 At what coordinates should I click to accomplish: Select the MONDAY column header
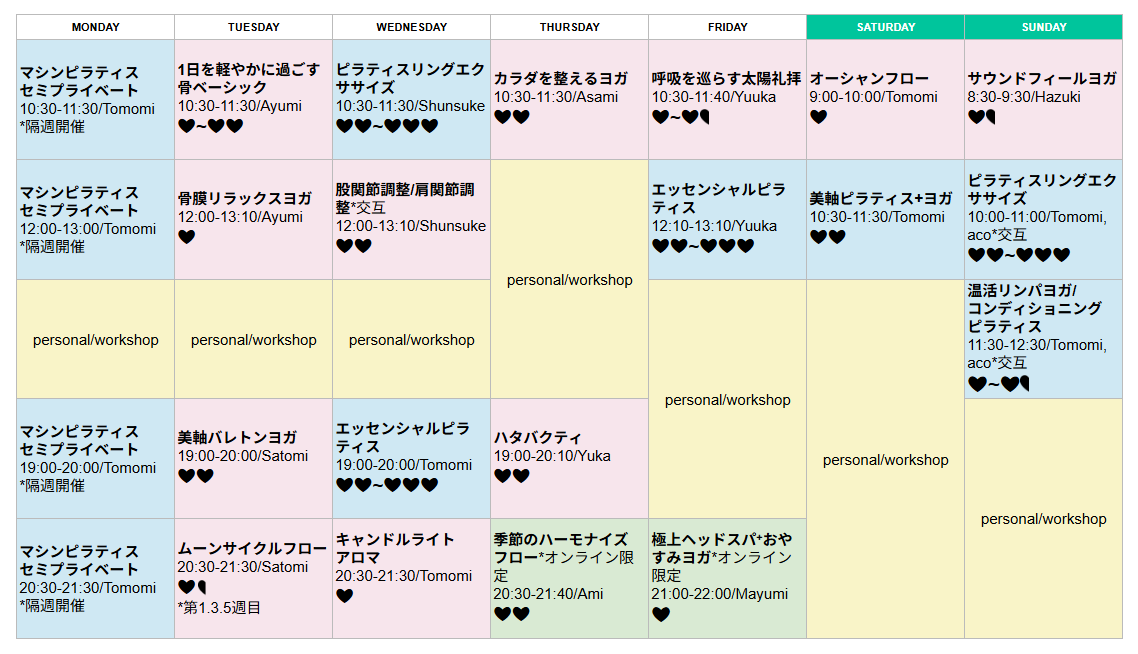(96, 27)
